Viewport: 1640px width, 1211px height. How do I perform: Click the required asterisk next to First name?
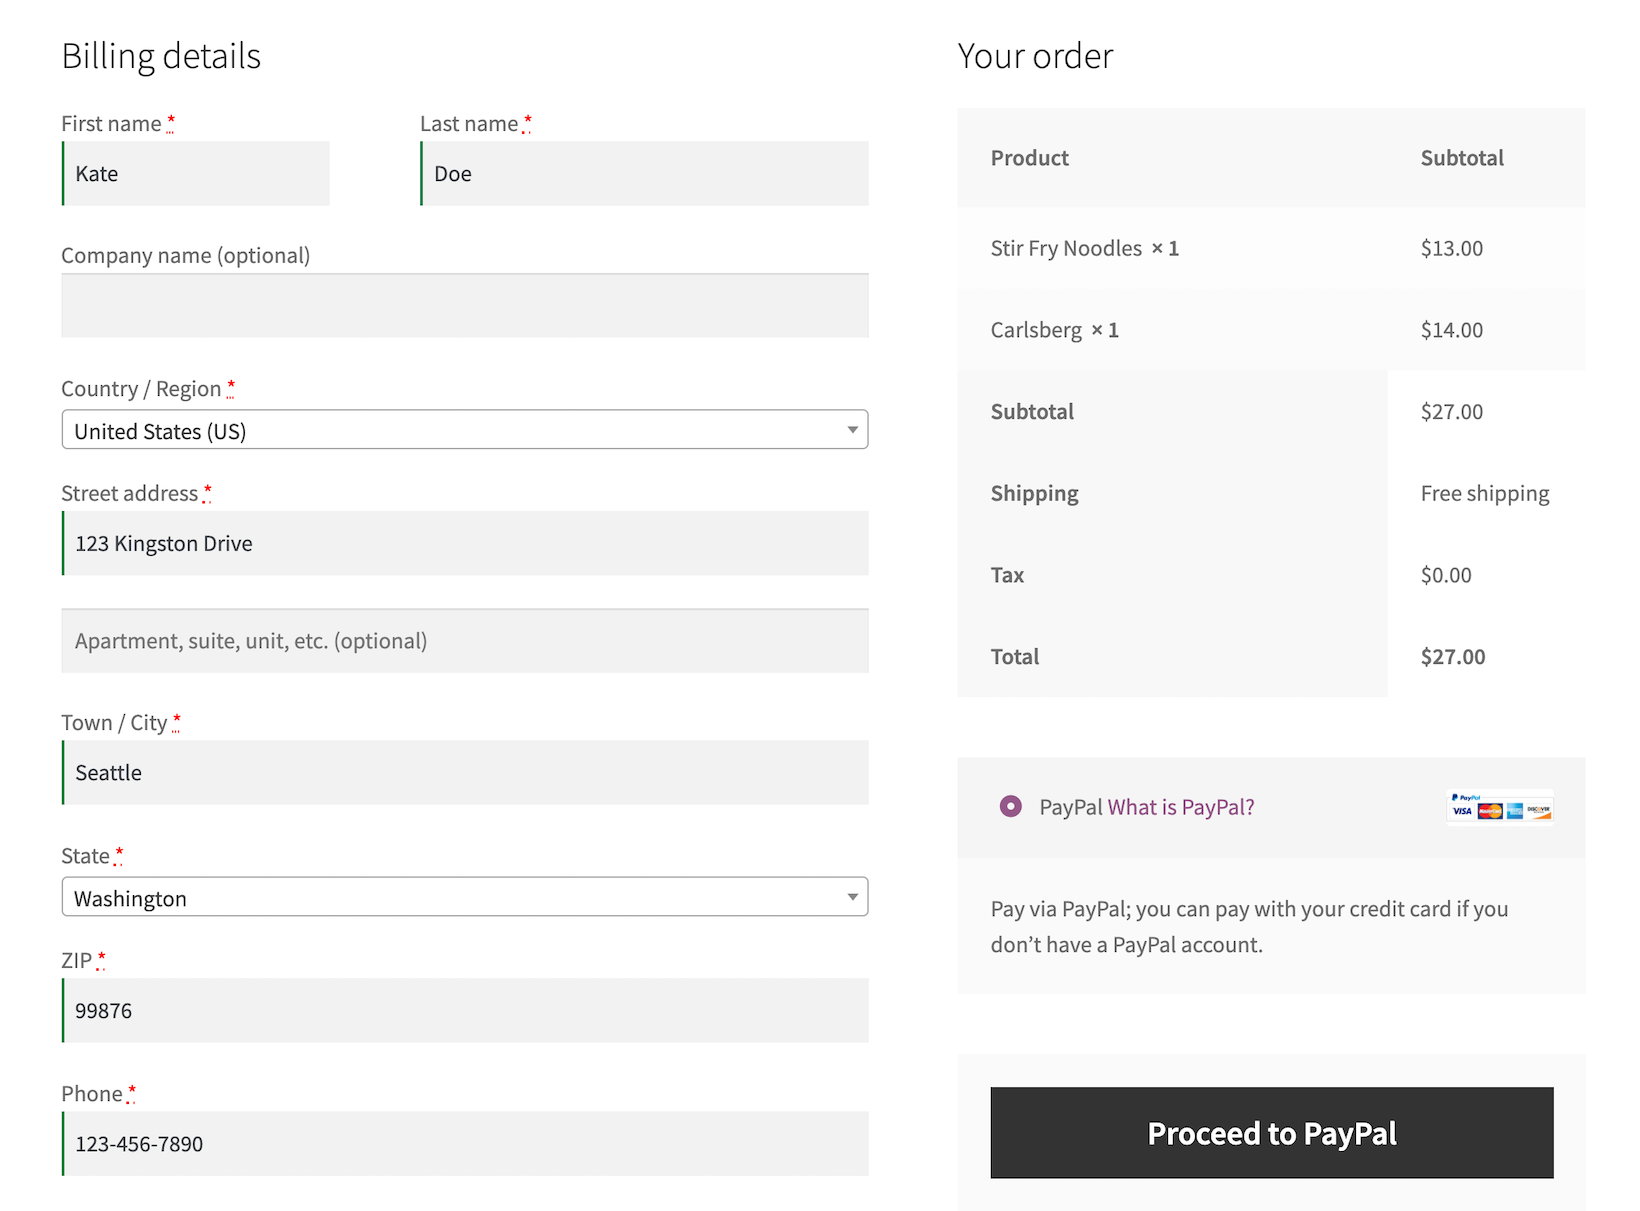tap(171, 119)
